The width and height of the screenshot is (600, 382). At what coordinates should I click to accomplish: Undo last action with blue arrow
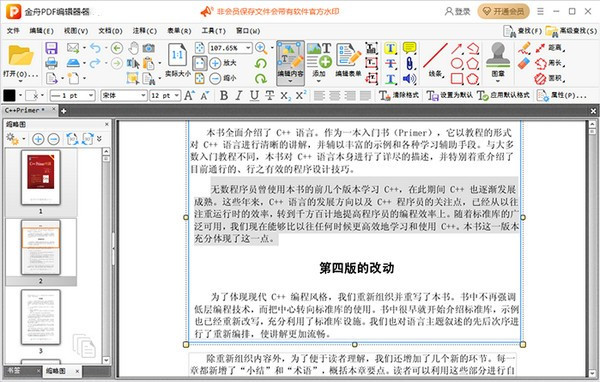click(95, 48)
